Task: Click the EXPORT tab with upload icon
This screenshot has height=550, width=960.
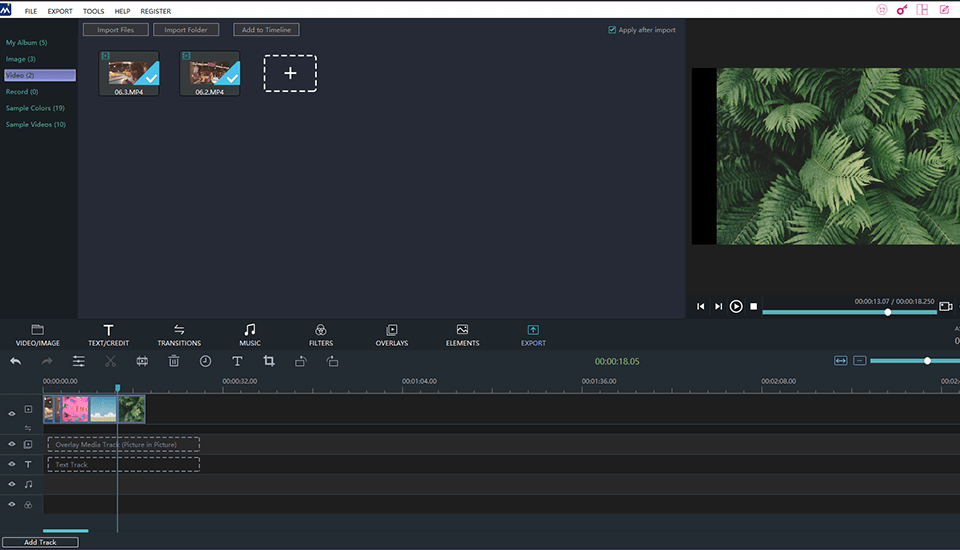Action: tap(533, 336)
